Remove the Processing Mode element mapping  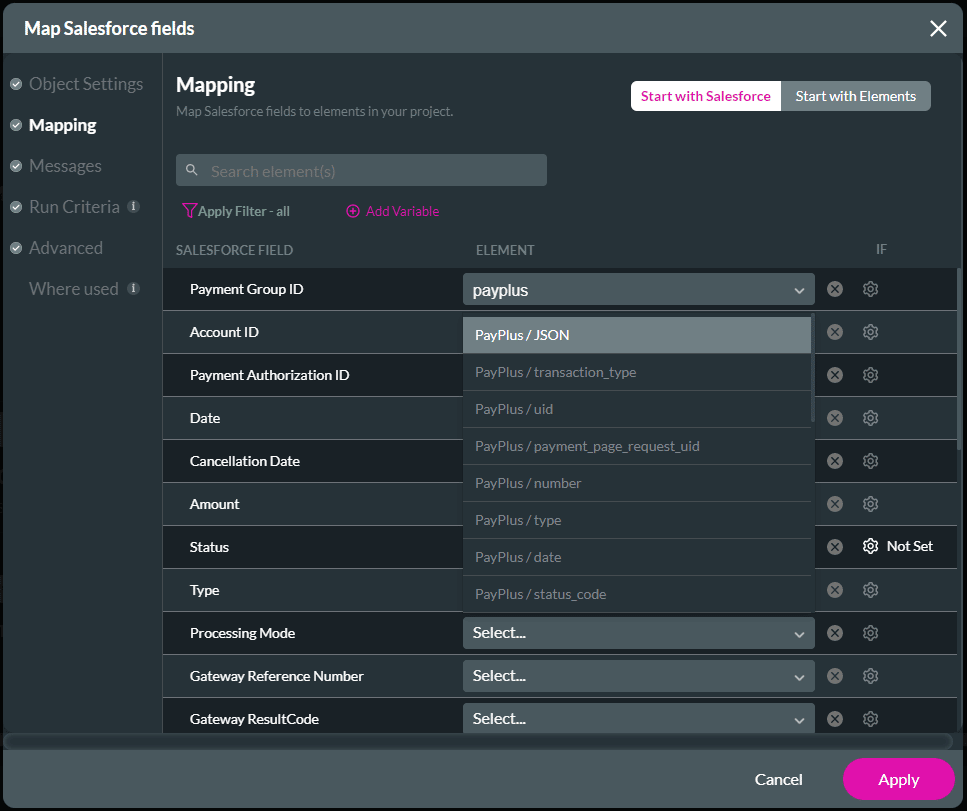(x=835, y=633)
